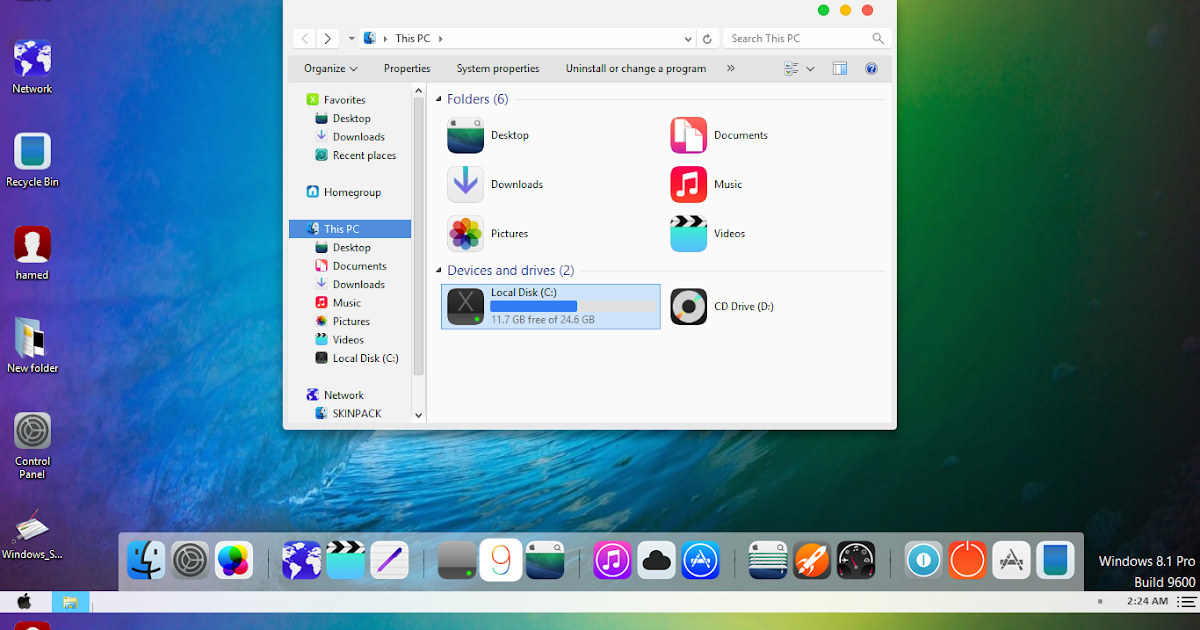
Task: Open the clapperboard Videos dock icon
Action: [x=345, y=560]
